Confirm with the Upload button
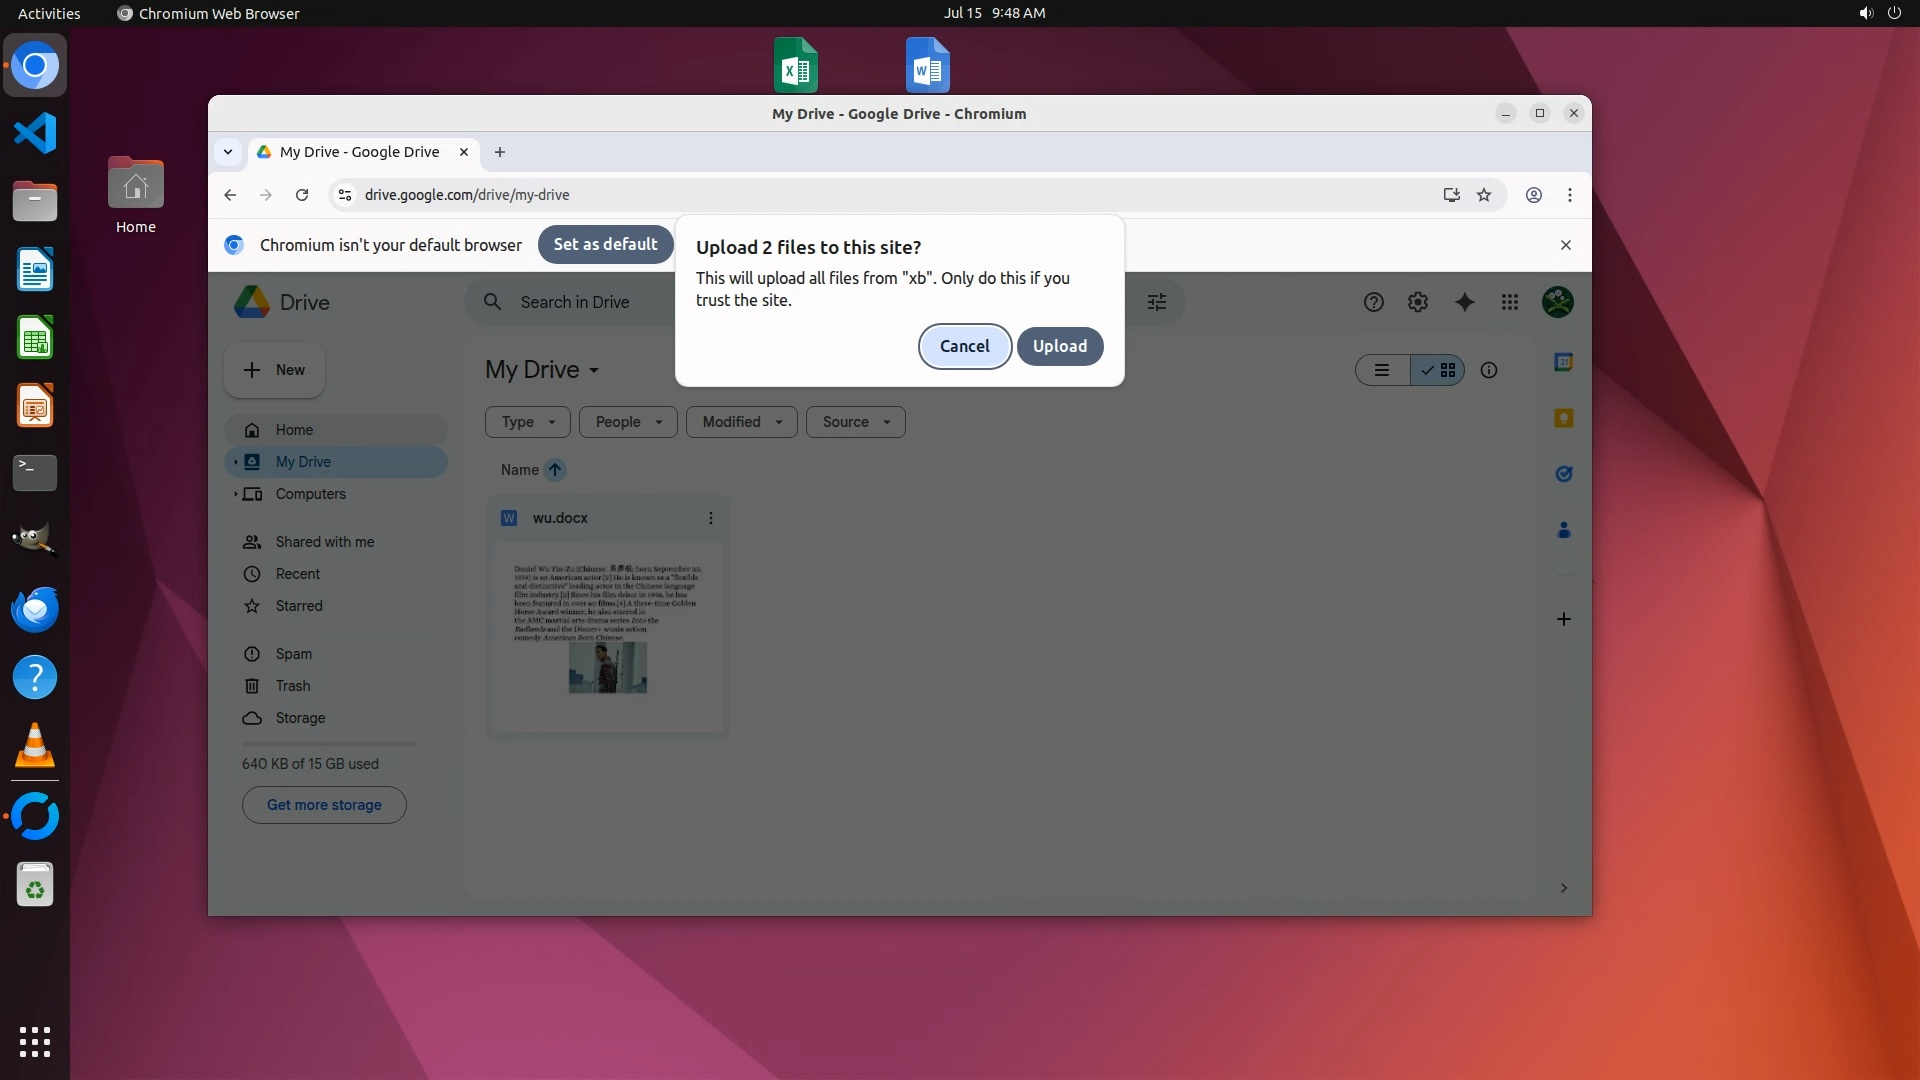 (1059, 346)
